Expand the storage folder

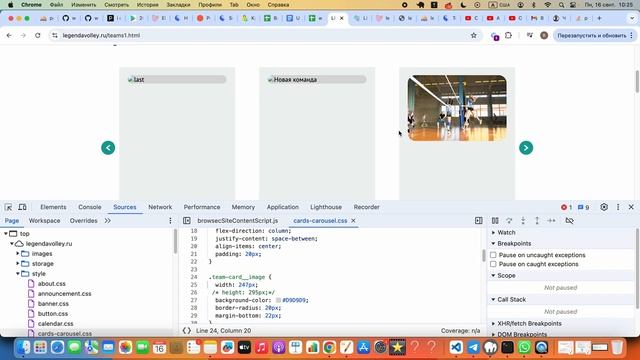tap(18, 264)
